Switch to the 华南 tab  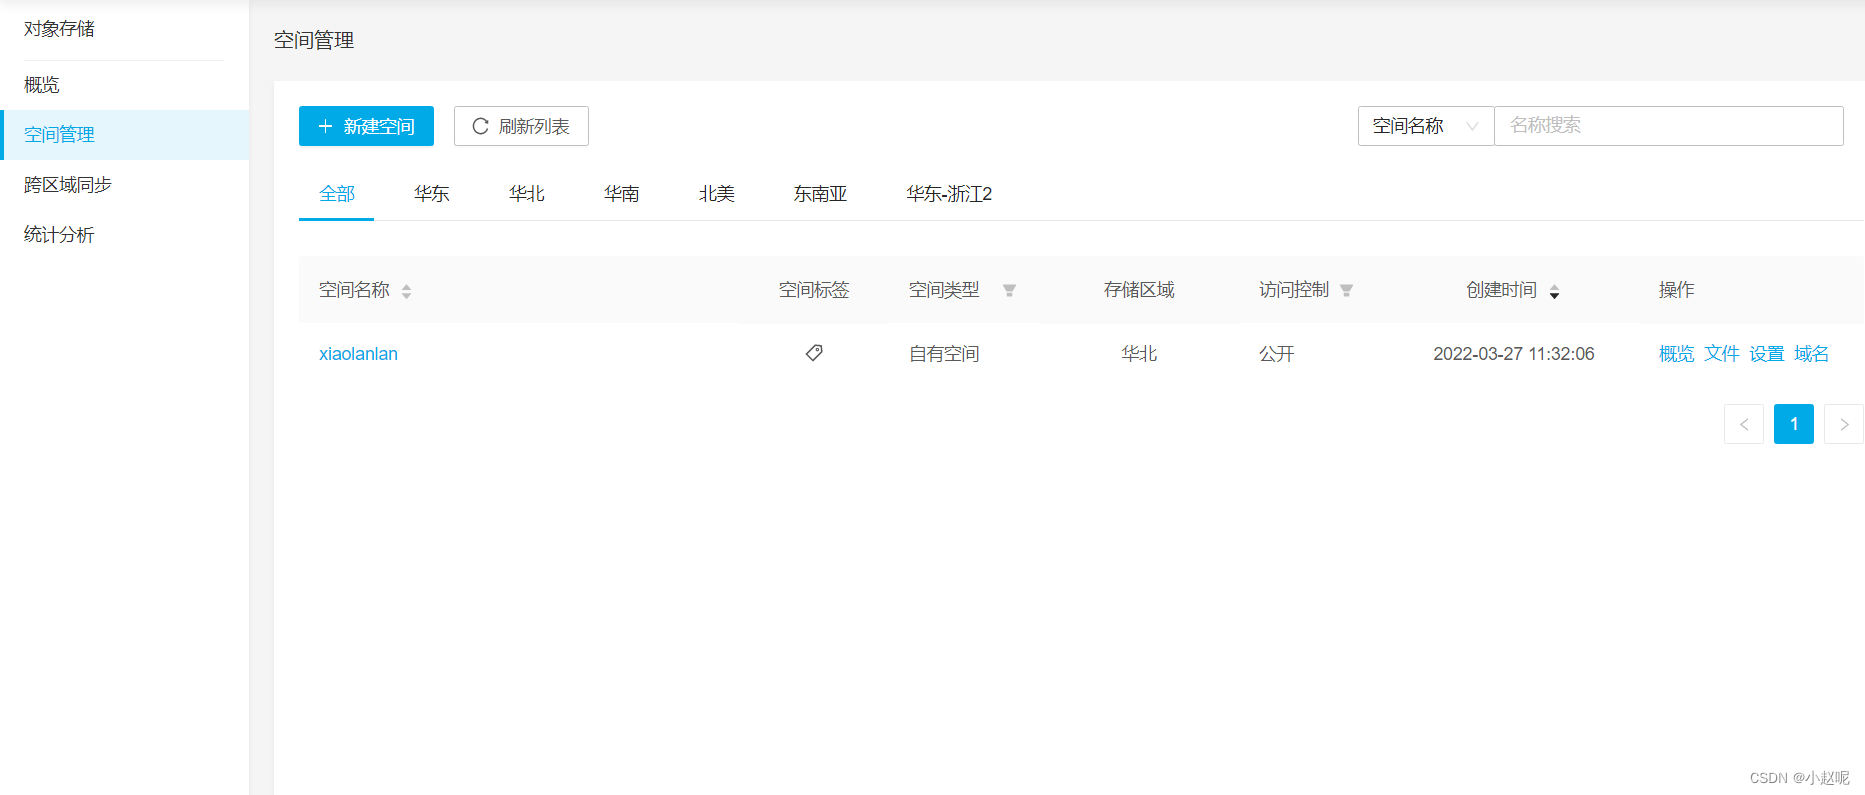pos(622,194)
